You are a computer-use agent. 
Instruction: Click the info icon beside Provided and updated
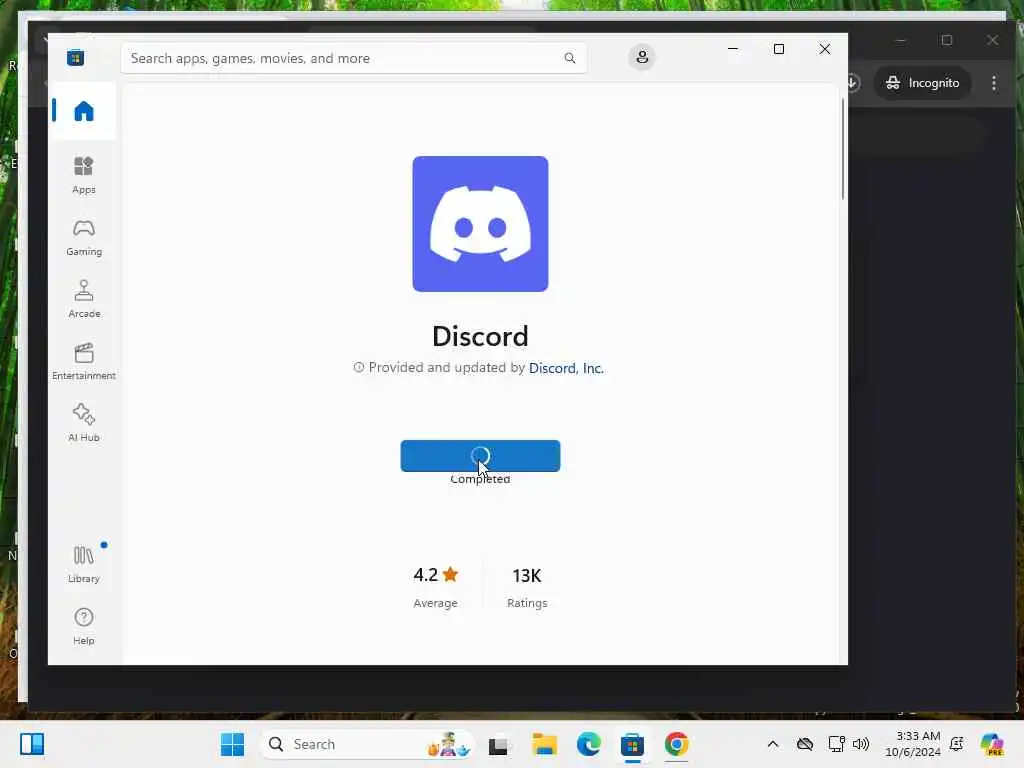[359, 368]
